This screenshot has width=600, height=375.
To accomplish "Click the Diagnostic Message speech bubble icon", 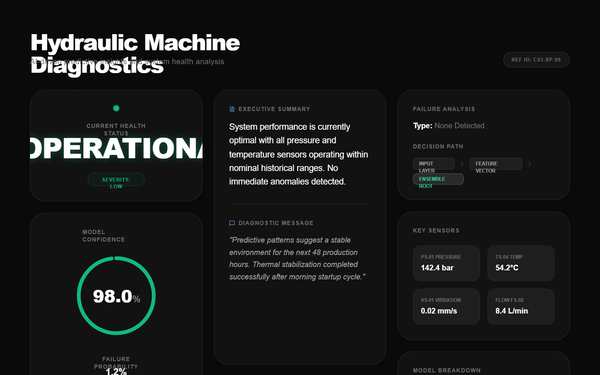I will pyautogui.click(x=232, y=223).
